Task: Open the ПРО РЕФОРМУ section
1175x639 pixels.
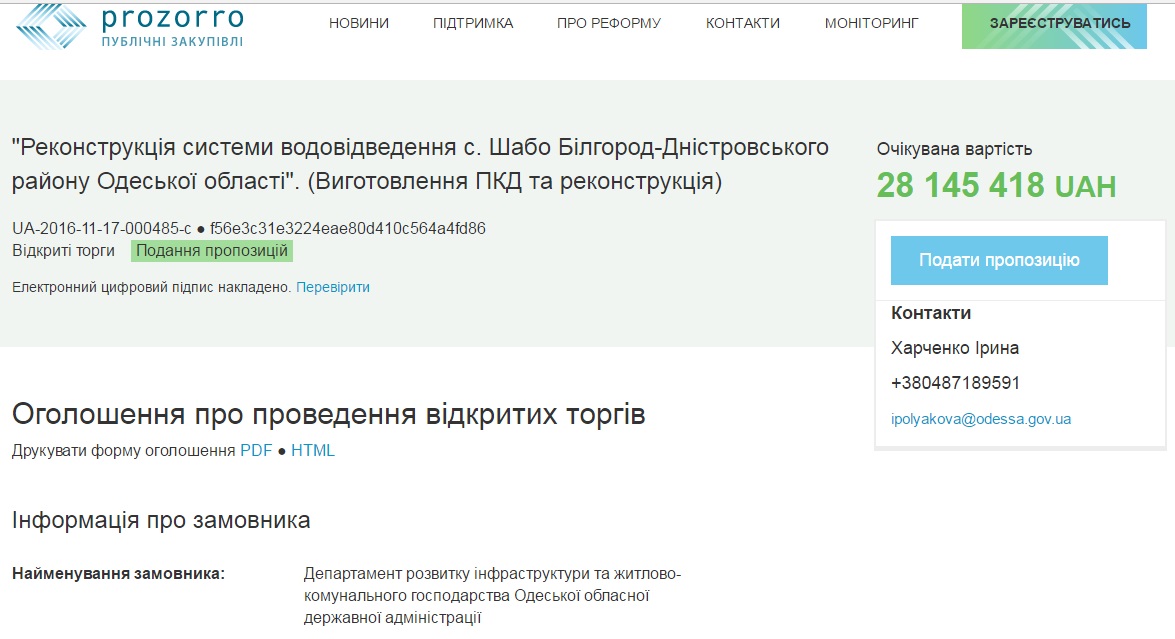Action: point(609,23)
